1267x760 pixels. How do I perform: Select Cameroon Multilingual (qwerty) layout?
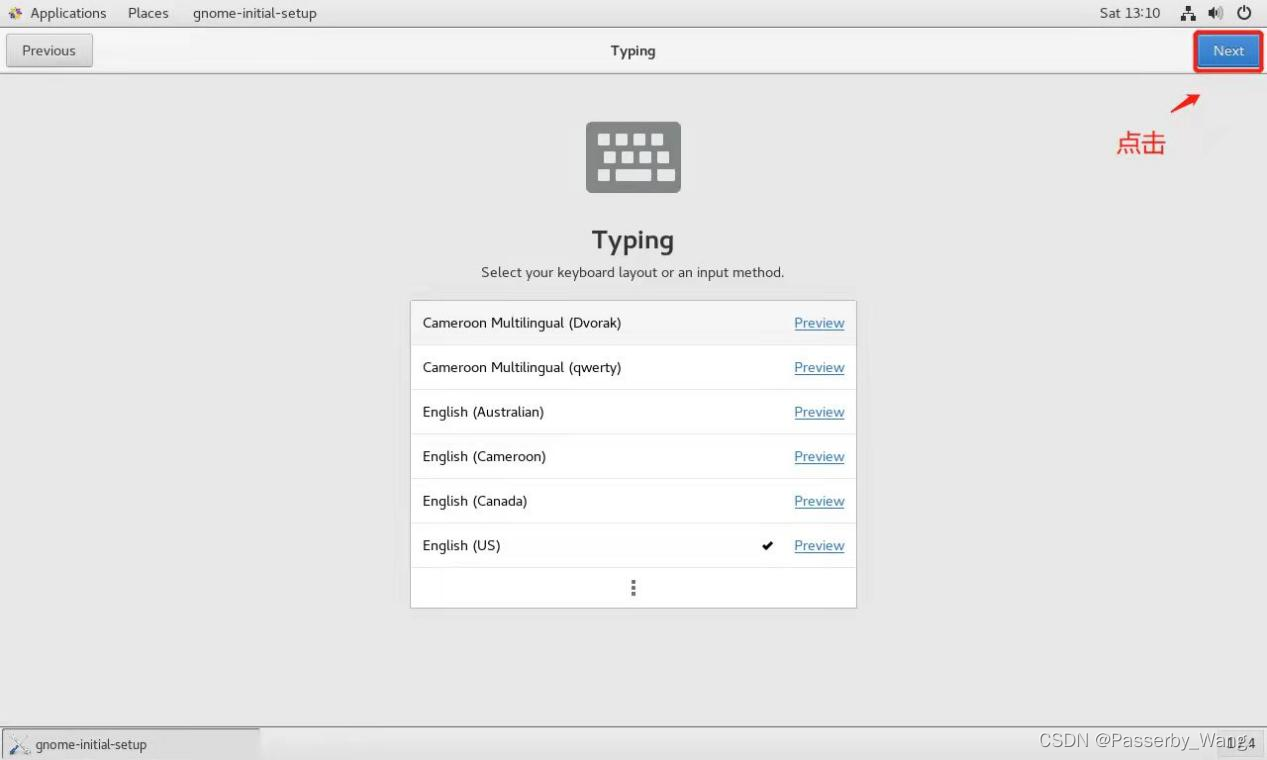click(633, 367)
